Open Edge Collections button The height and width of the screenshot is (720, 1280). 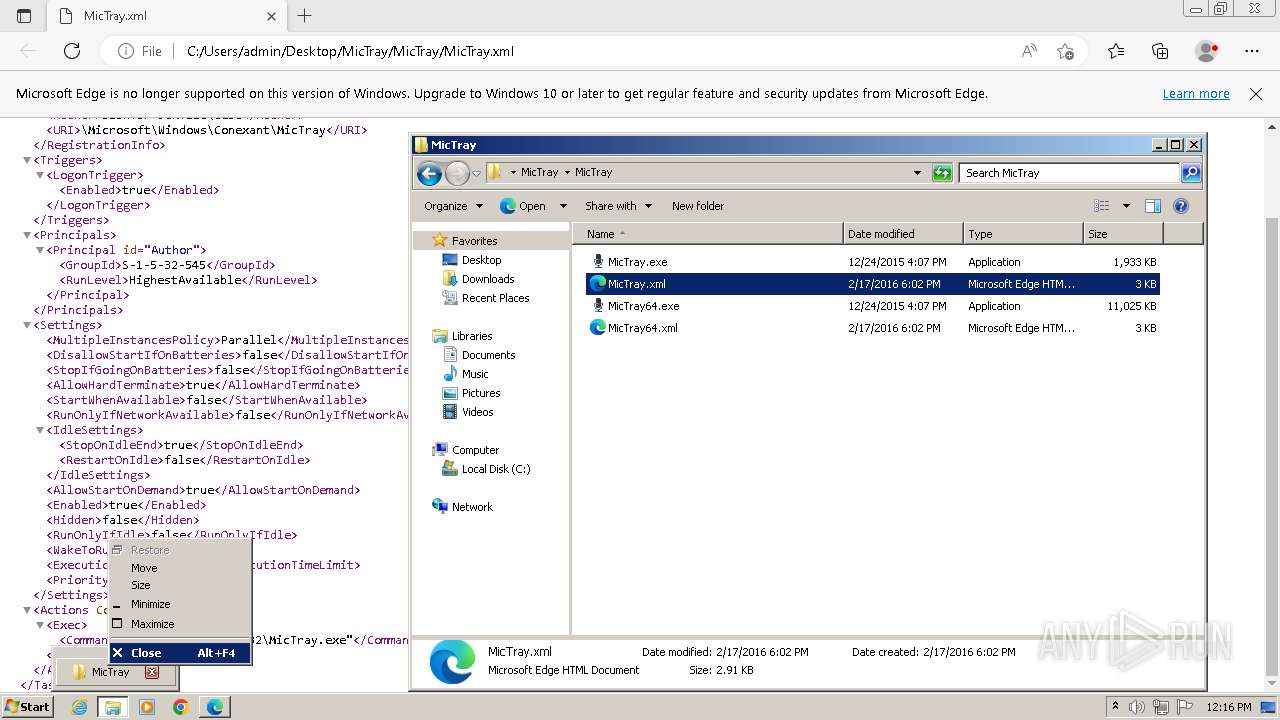[x=1160, y=51]
